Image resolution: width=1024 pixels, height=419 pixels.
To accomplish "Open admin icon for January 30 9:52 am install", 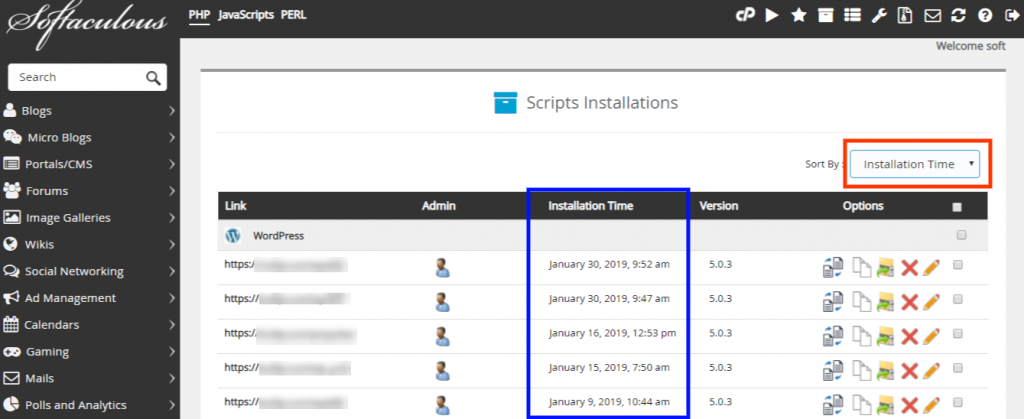I will pyautogui.click(x=442, y=266).
